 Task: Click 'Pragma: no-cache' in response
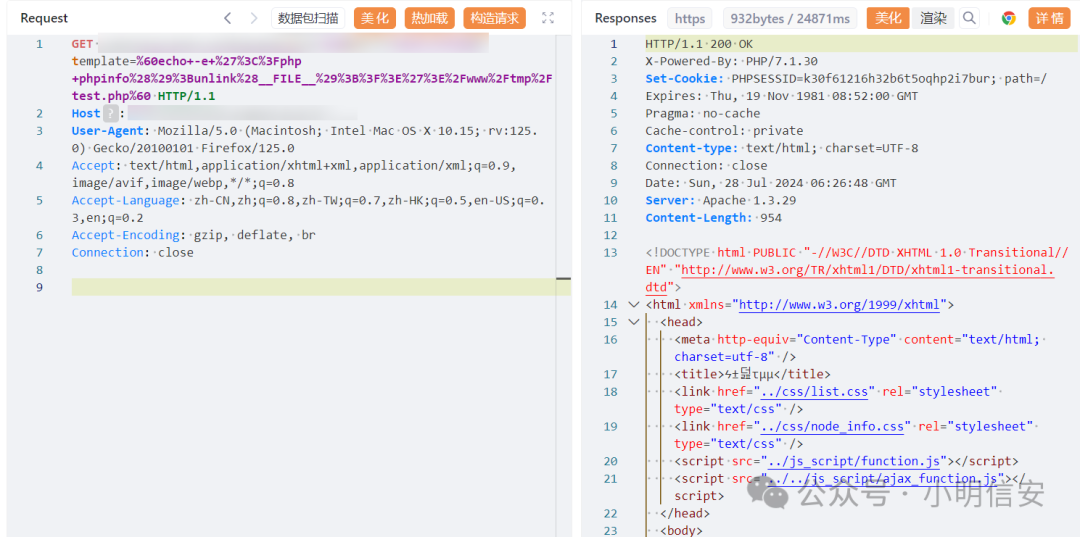point(703,114)
